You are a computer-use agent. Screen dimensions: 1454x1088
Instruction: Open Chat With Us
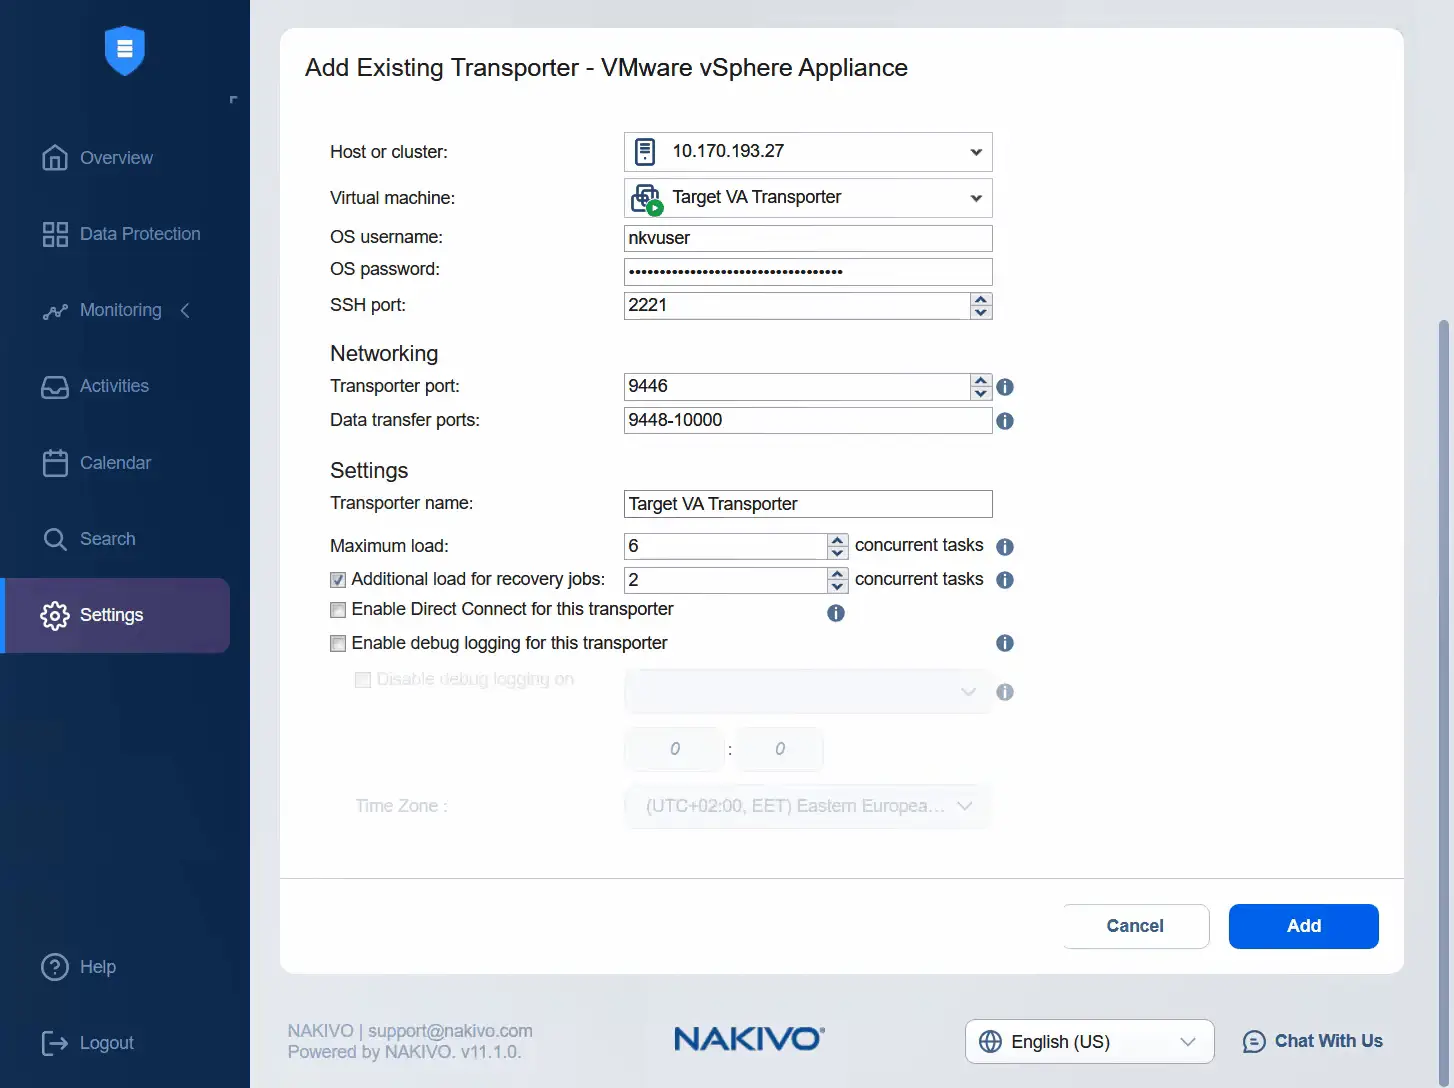[1313, 1041]
